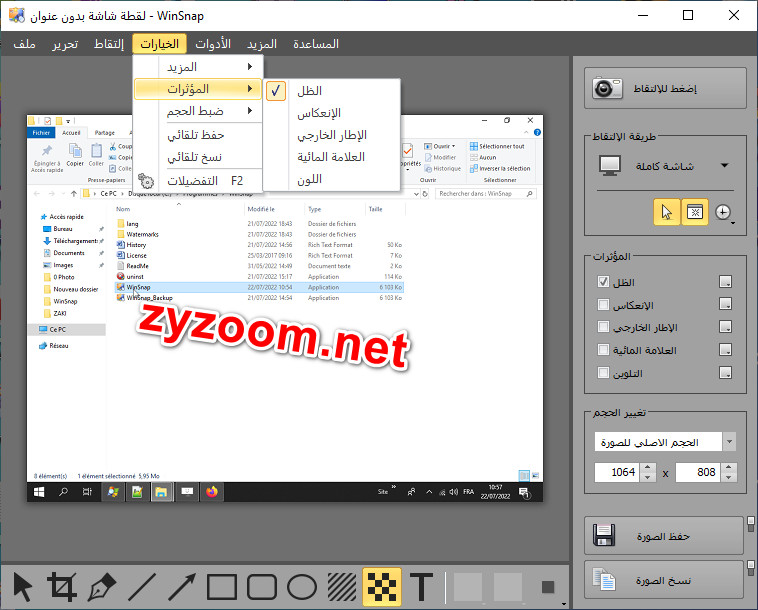Viewport: 758px width, 610px height.
Task: Open the الأدوات menu
Action: point(213,44)
